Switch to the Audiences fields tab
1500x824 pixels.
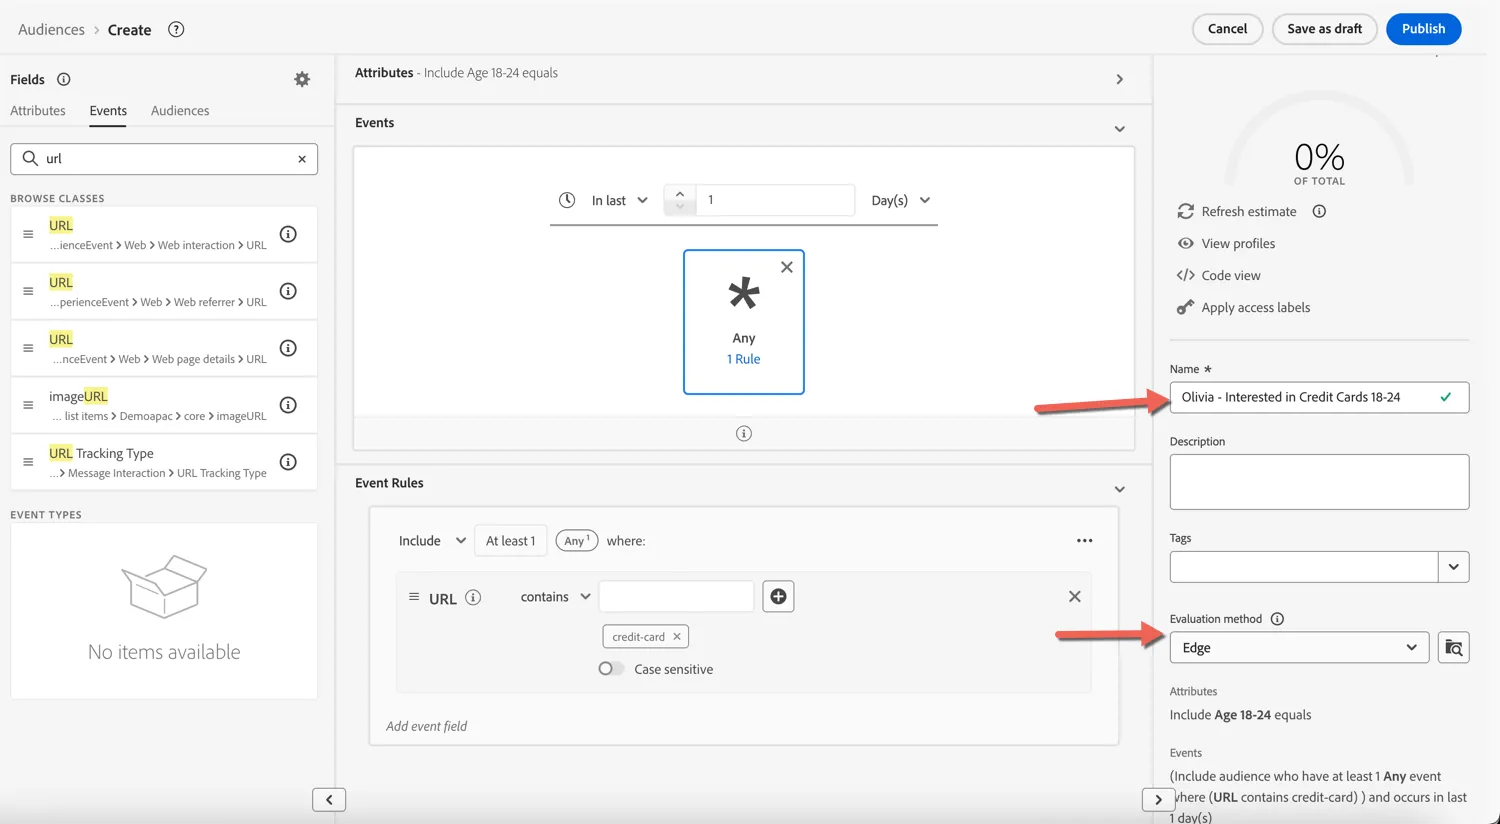pos(180,111)
